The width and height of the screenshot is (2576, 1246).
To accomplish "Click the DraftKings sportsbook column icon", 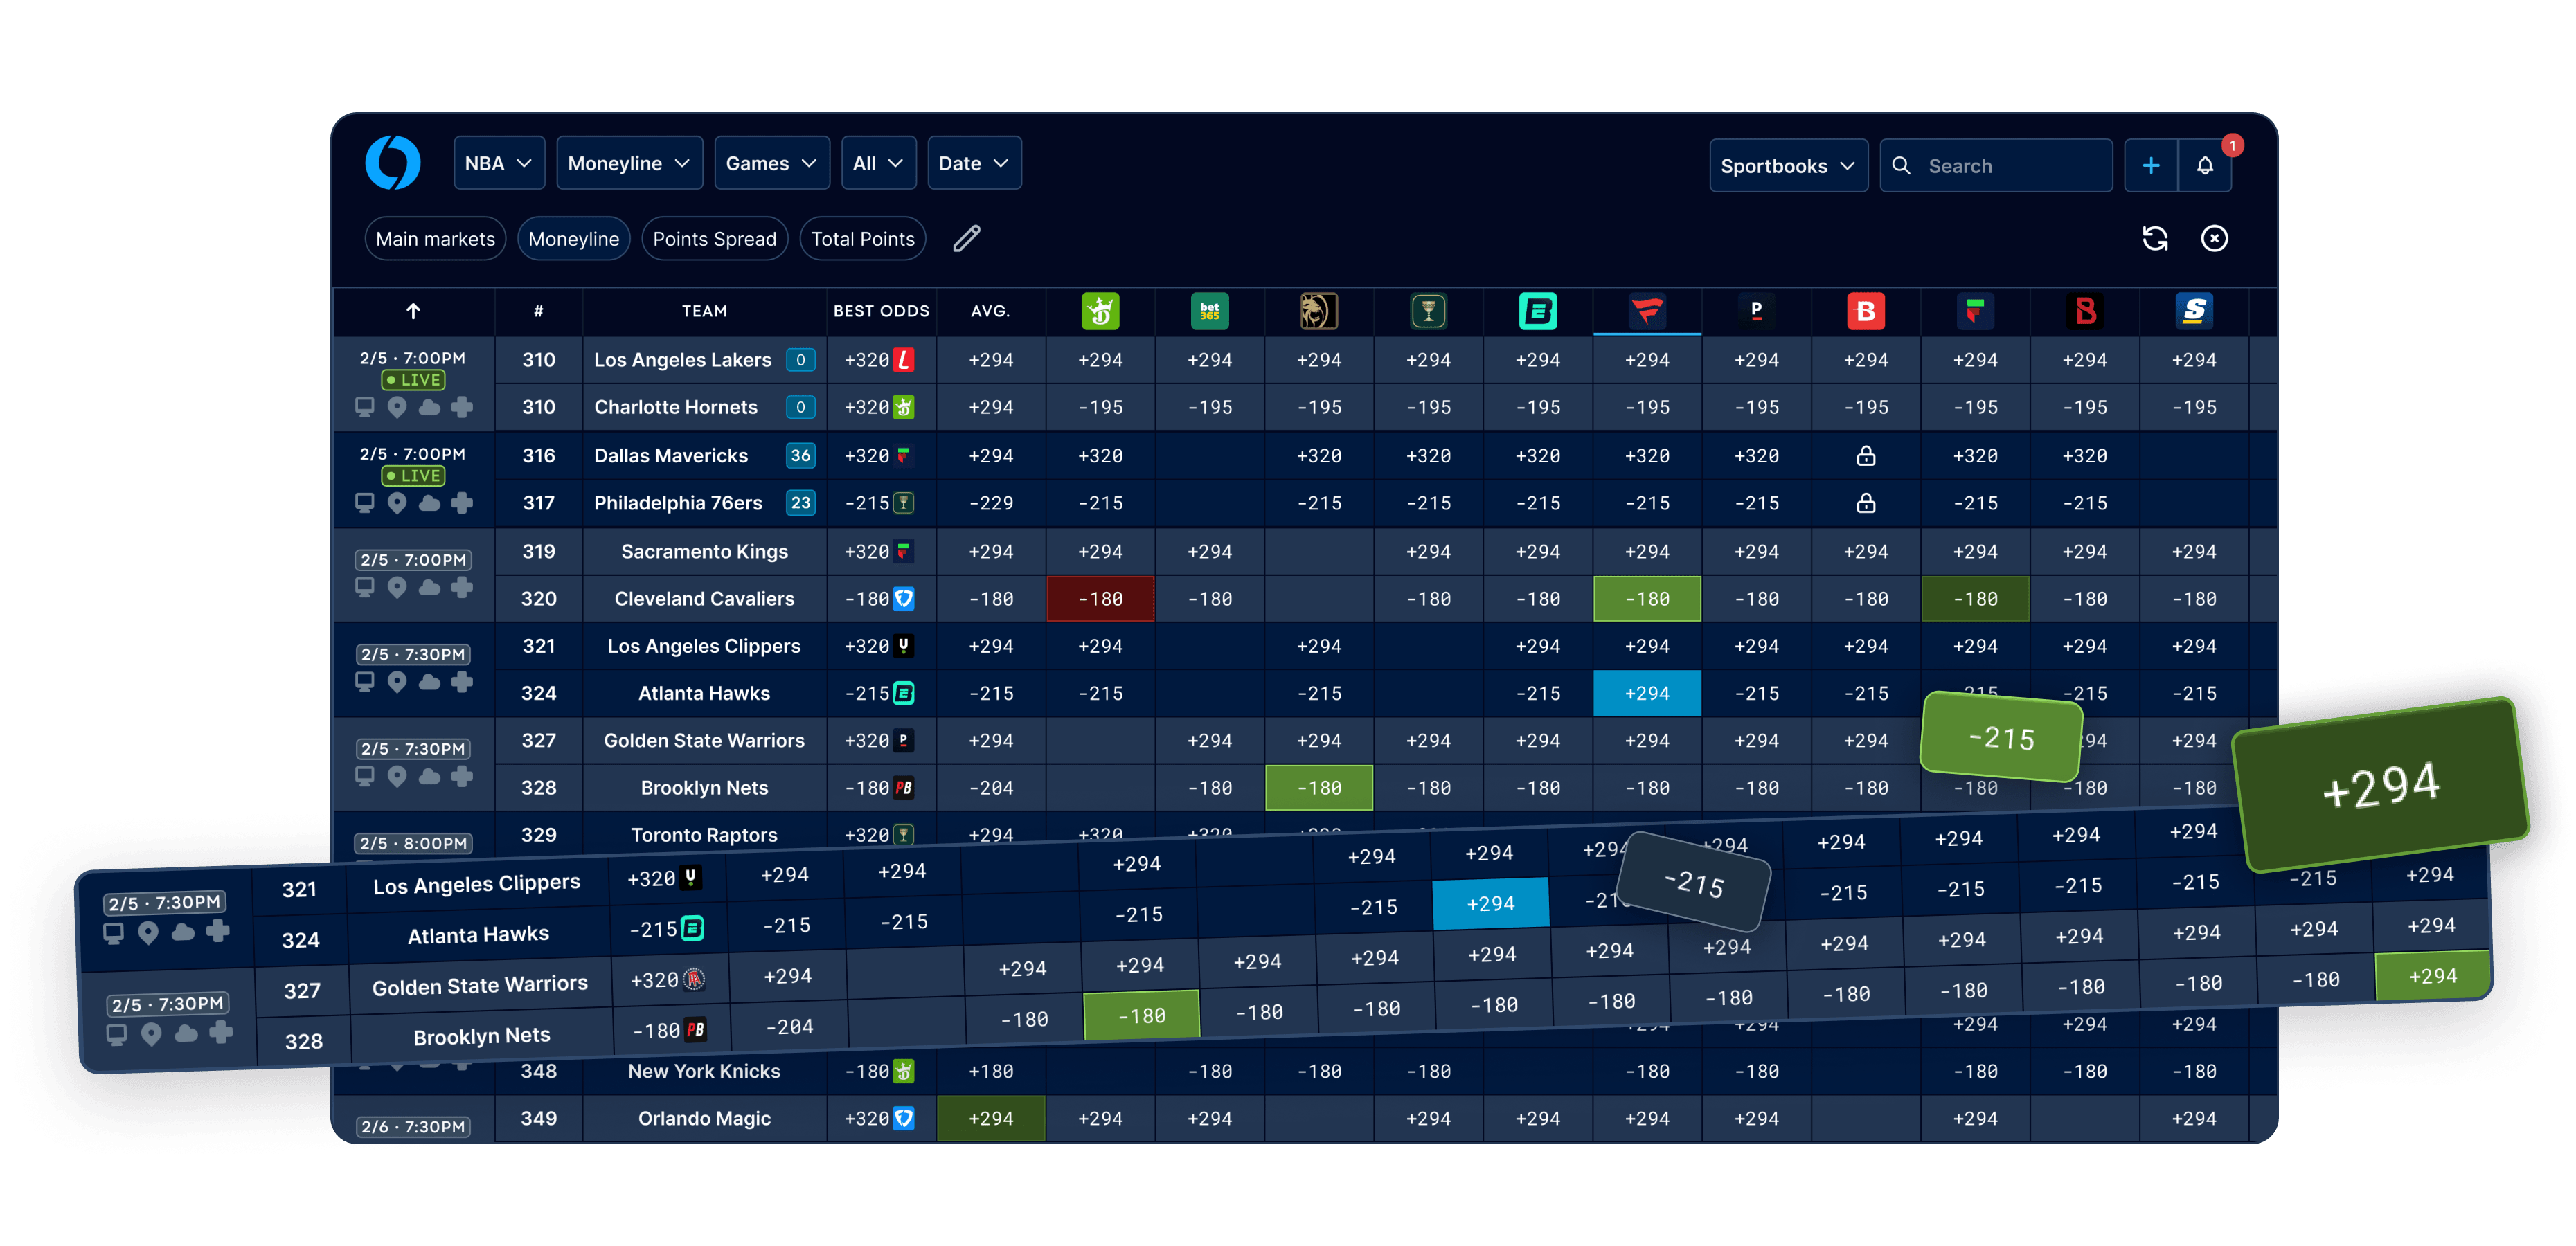I will pyautogui.click(x=1100, y=311).
